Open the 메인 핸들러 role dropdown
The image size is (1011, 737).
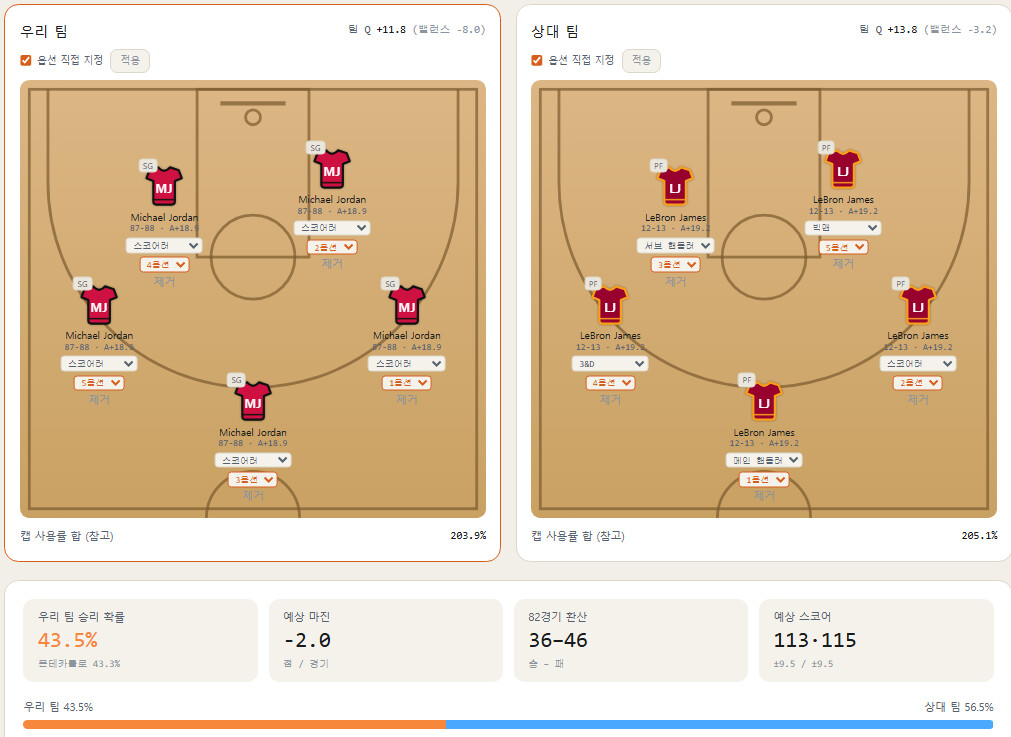pos(763,460)
